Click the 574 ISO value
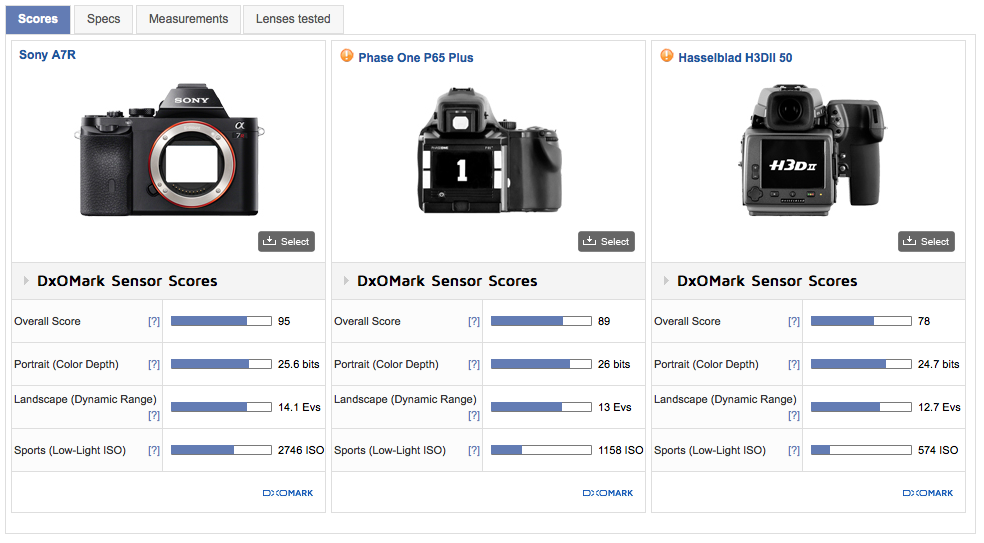984x543 pixels. coord(938,451)
